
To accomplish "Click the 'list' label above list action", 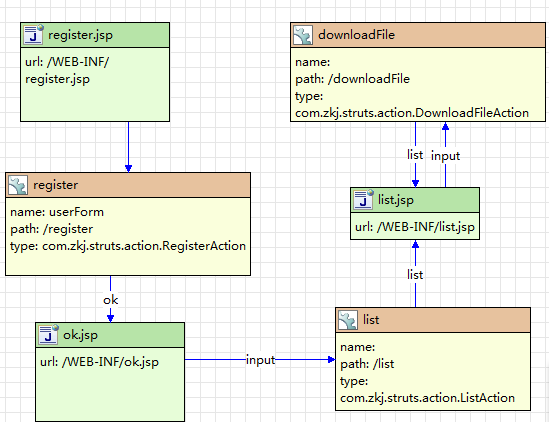I will 415,275.
